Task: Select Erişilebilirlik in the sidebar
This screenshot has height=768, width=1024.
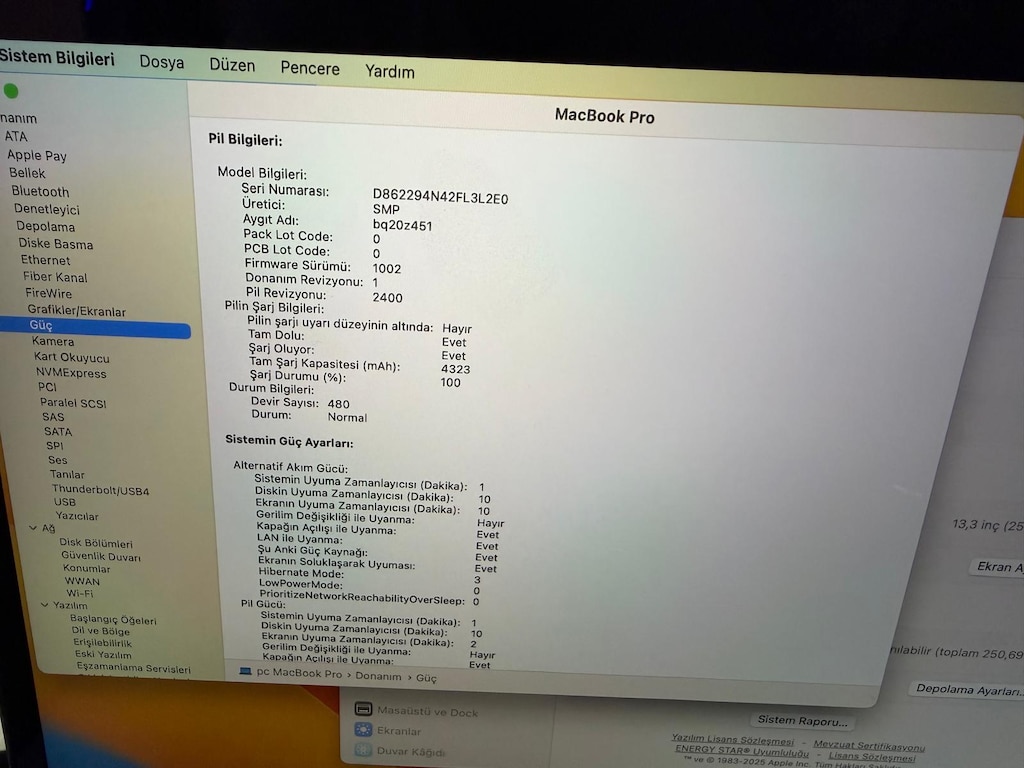Action: coord(103,643)
